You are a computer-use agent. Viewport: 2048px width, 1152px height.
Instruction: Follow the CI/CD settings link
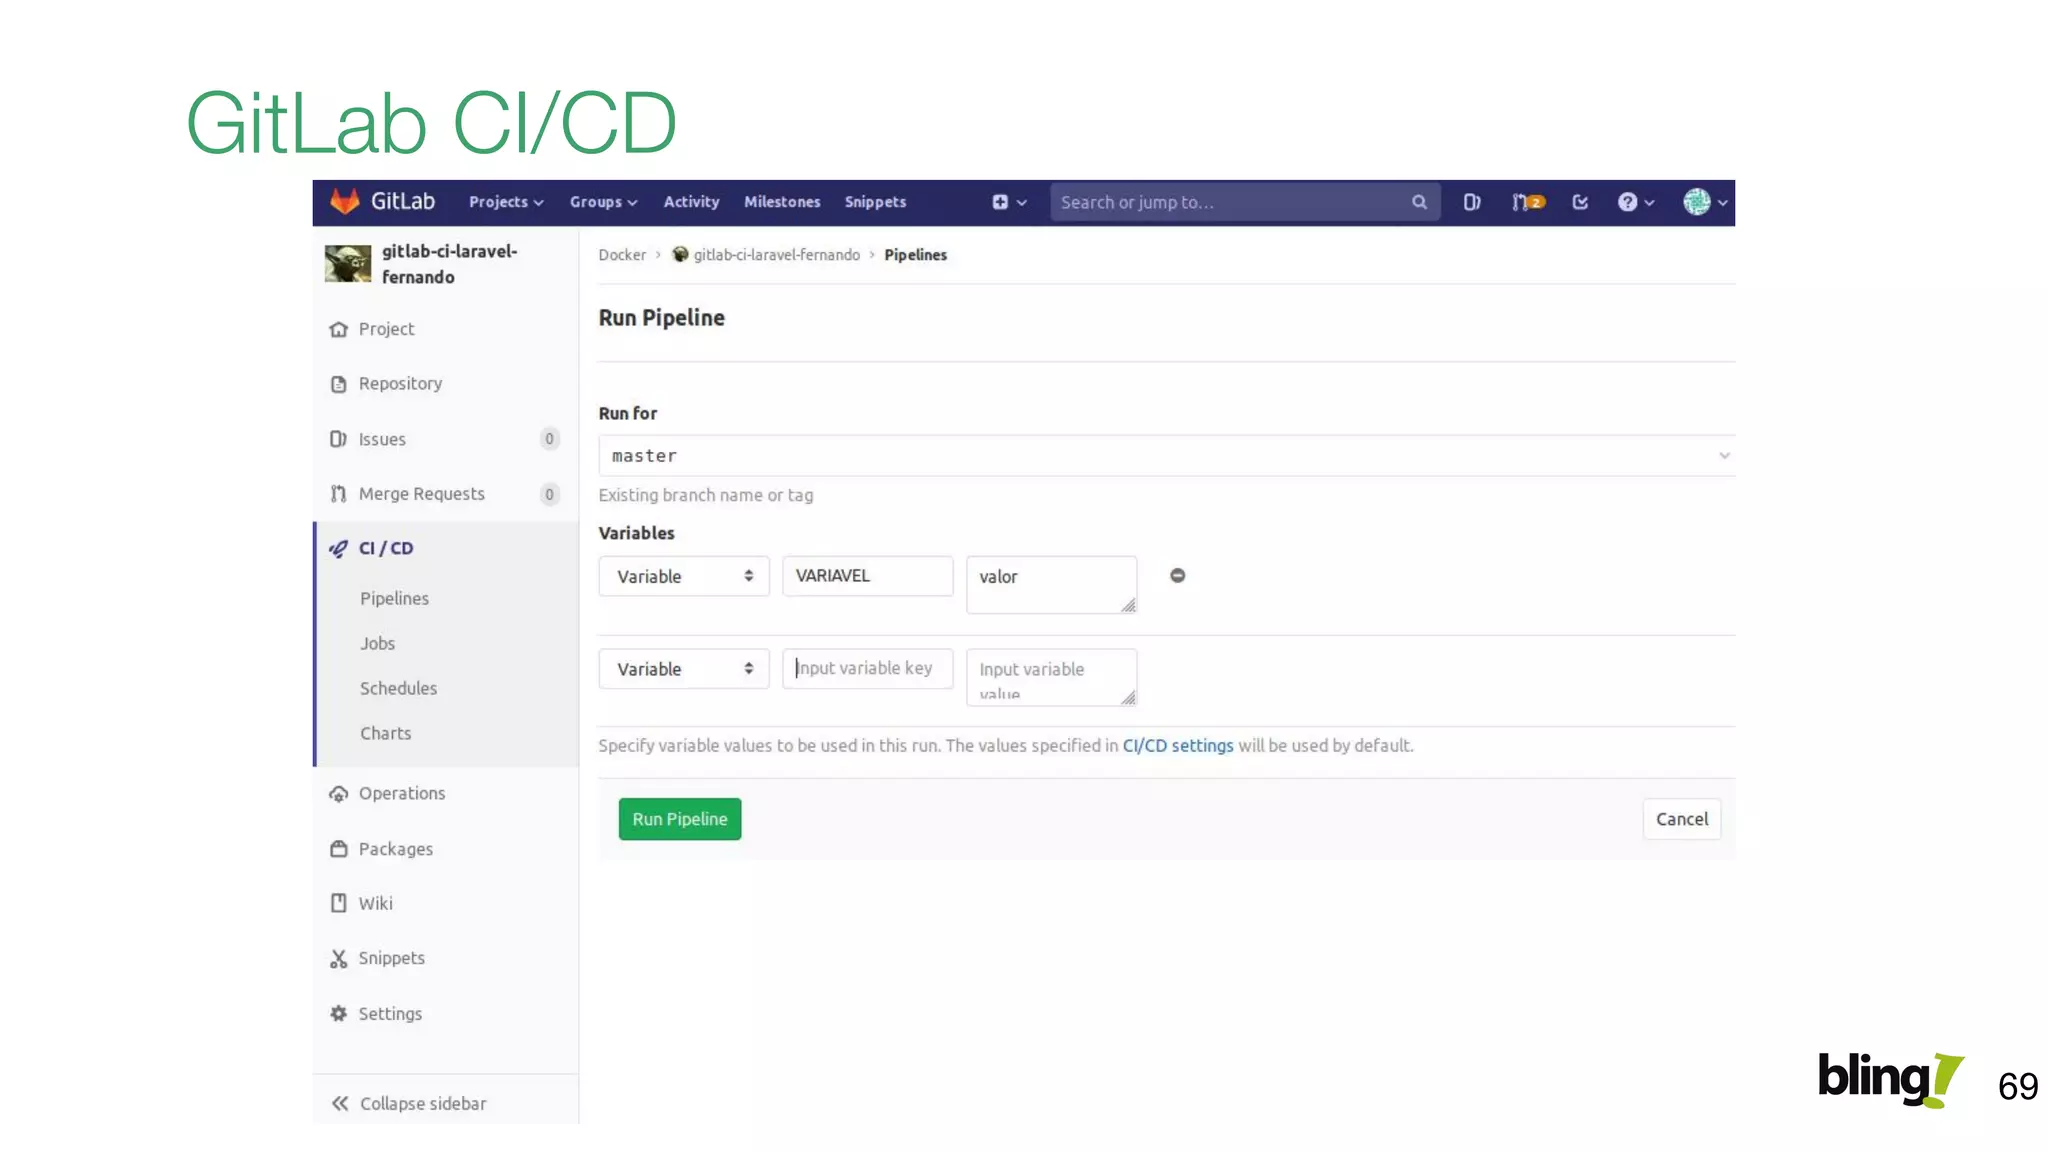[1178, 746]
